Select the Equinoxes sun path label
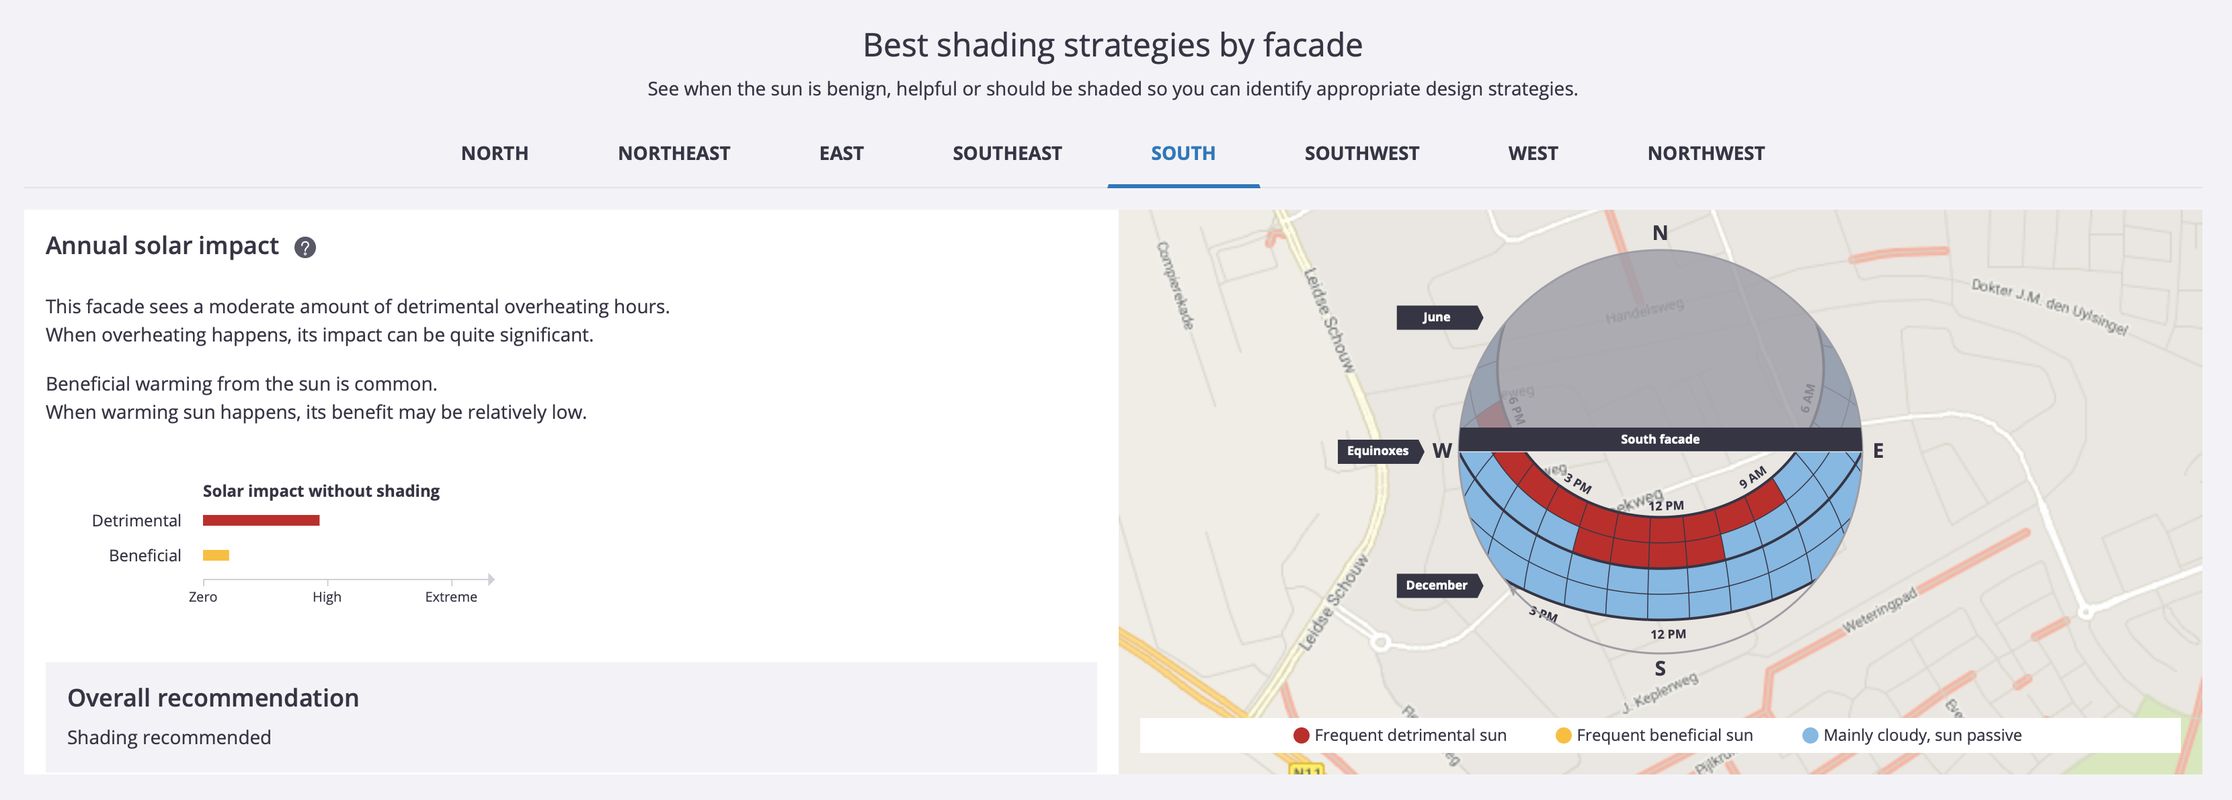This screenshot has width=2232, height=800. [1378, 451]
